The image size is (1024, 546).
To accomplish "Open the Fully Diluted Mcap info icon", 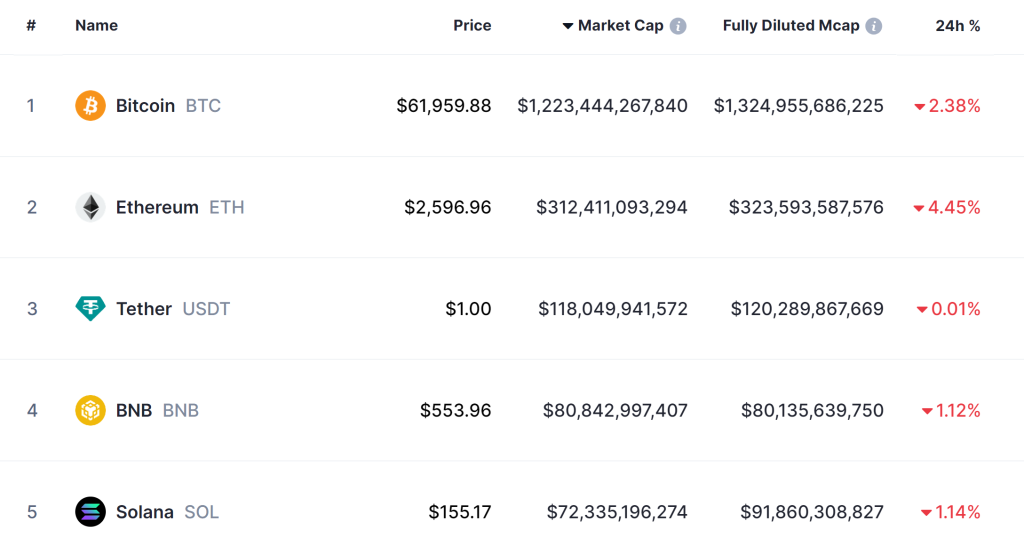I will (874, 26).
